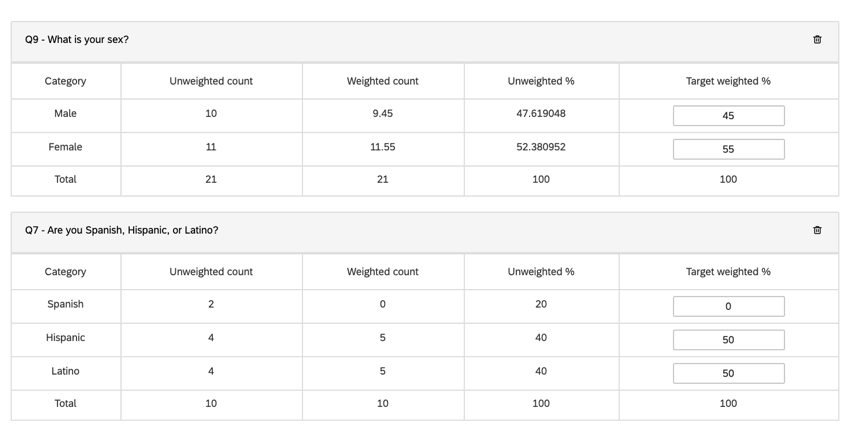Viewport: 850px width, 425px height.
Task: Click the Male category cell
Action: tap(65, 114)
